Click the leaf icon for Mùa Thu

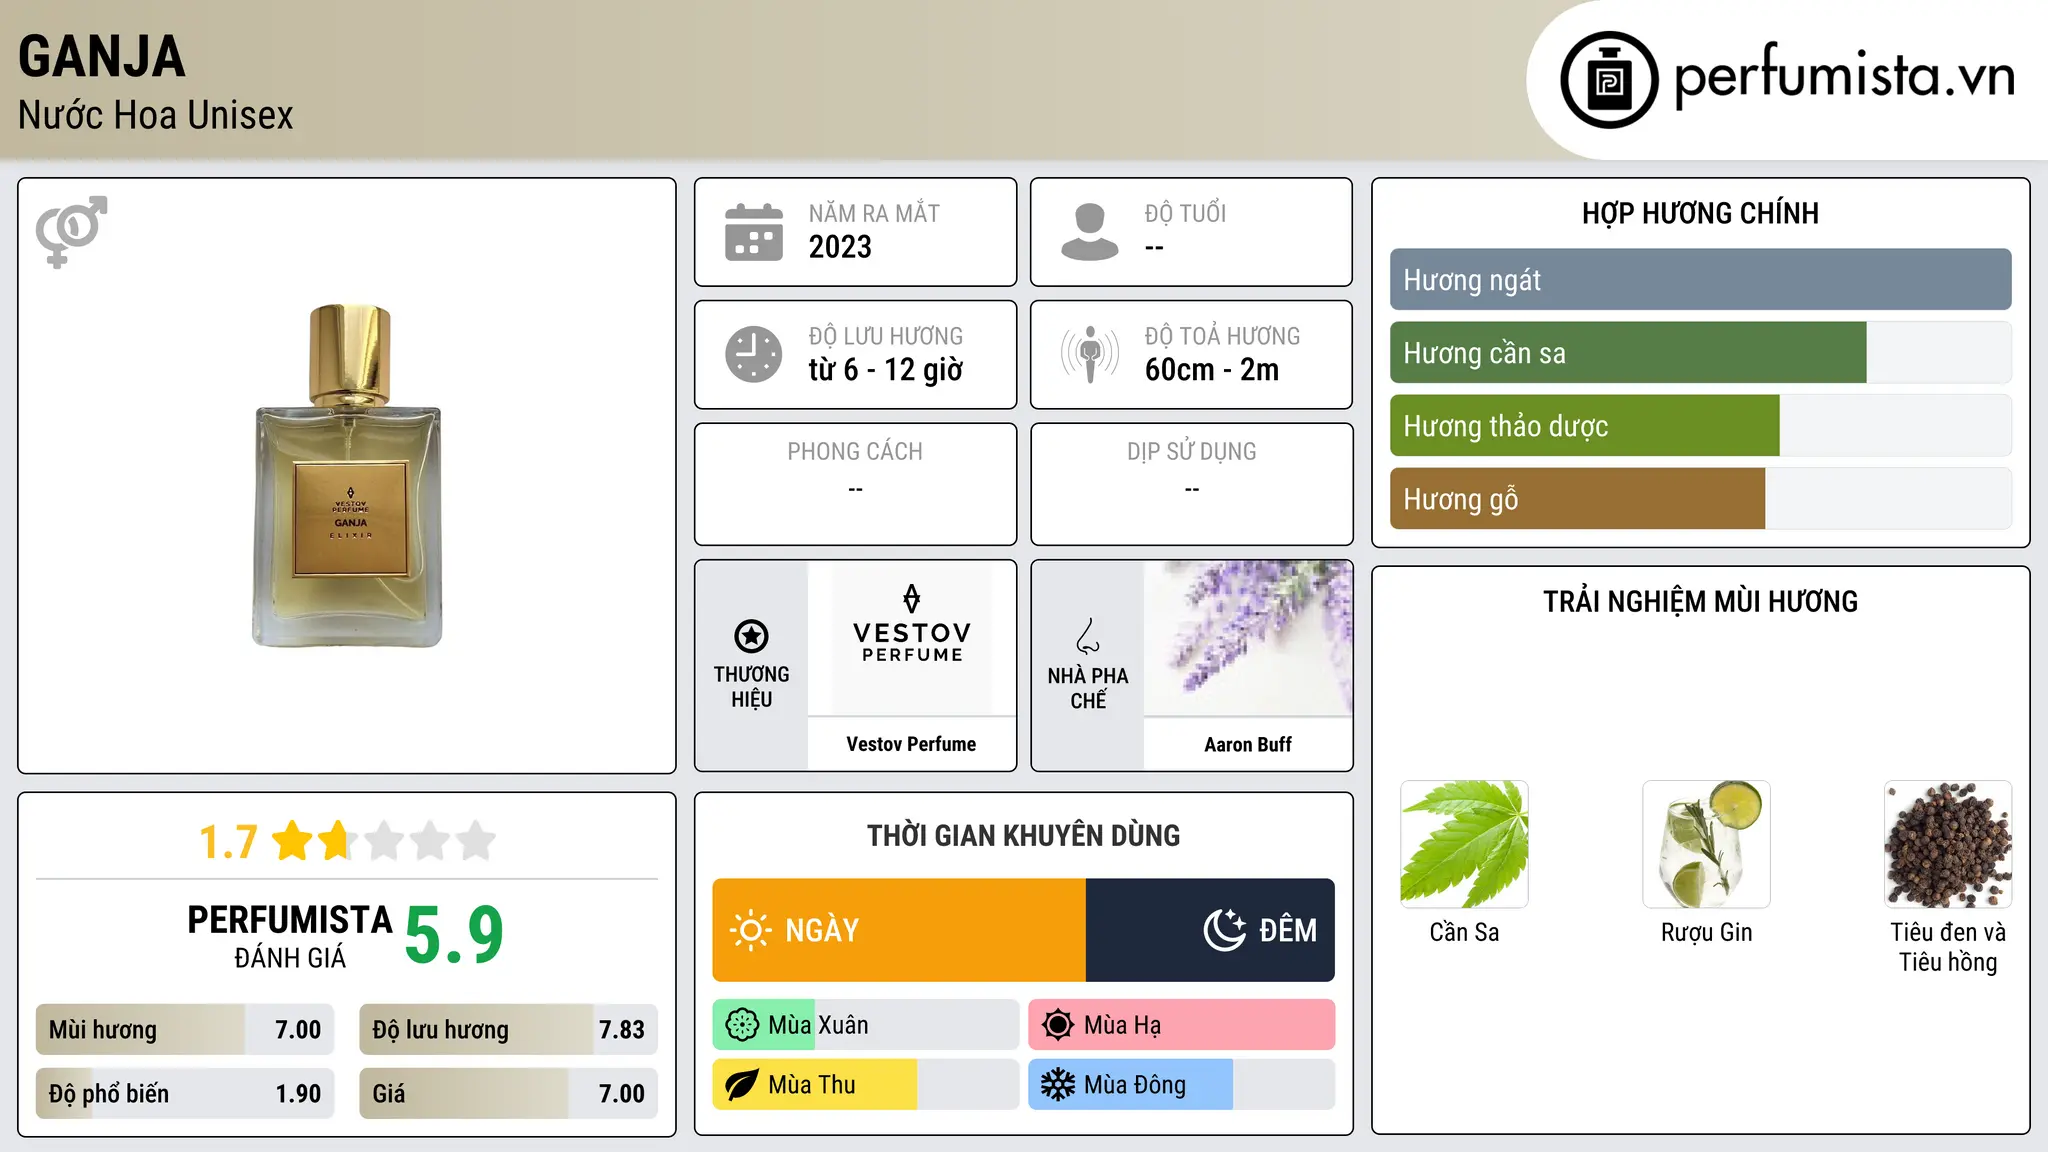pyautogui.click(x=742, y=1085)
